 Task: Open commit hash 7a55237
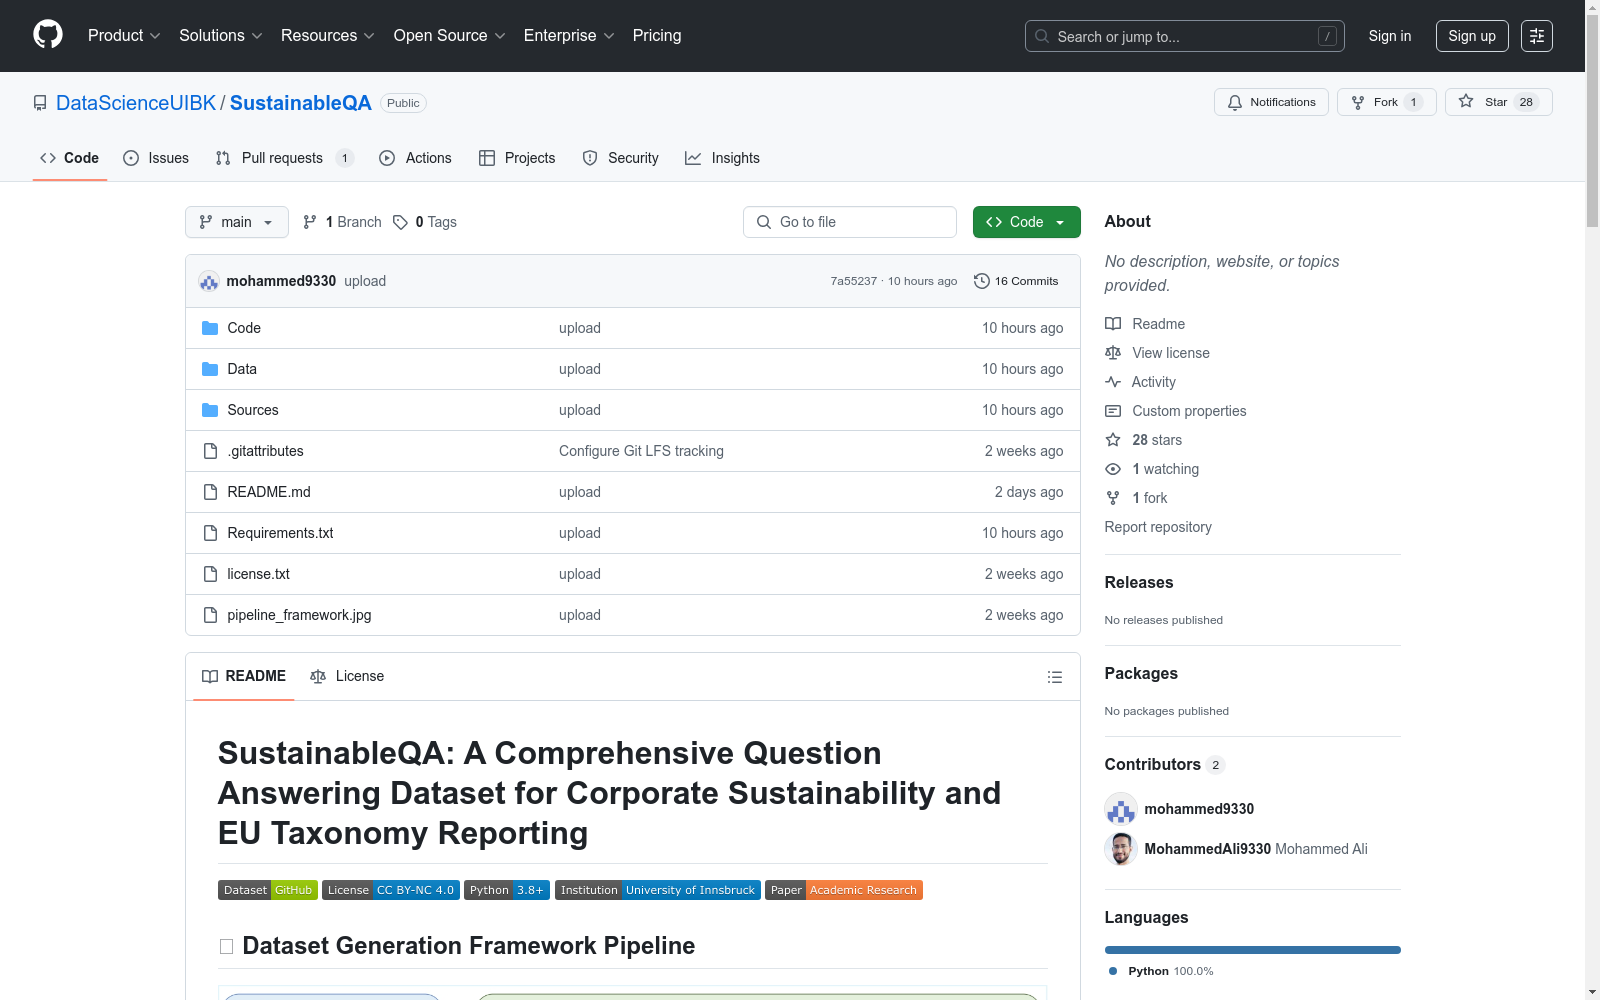[x=853, y=281]
